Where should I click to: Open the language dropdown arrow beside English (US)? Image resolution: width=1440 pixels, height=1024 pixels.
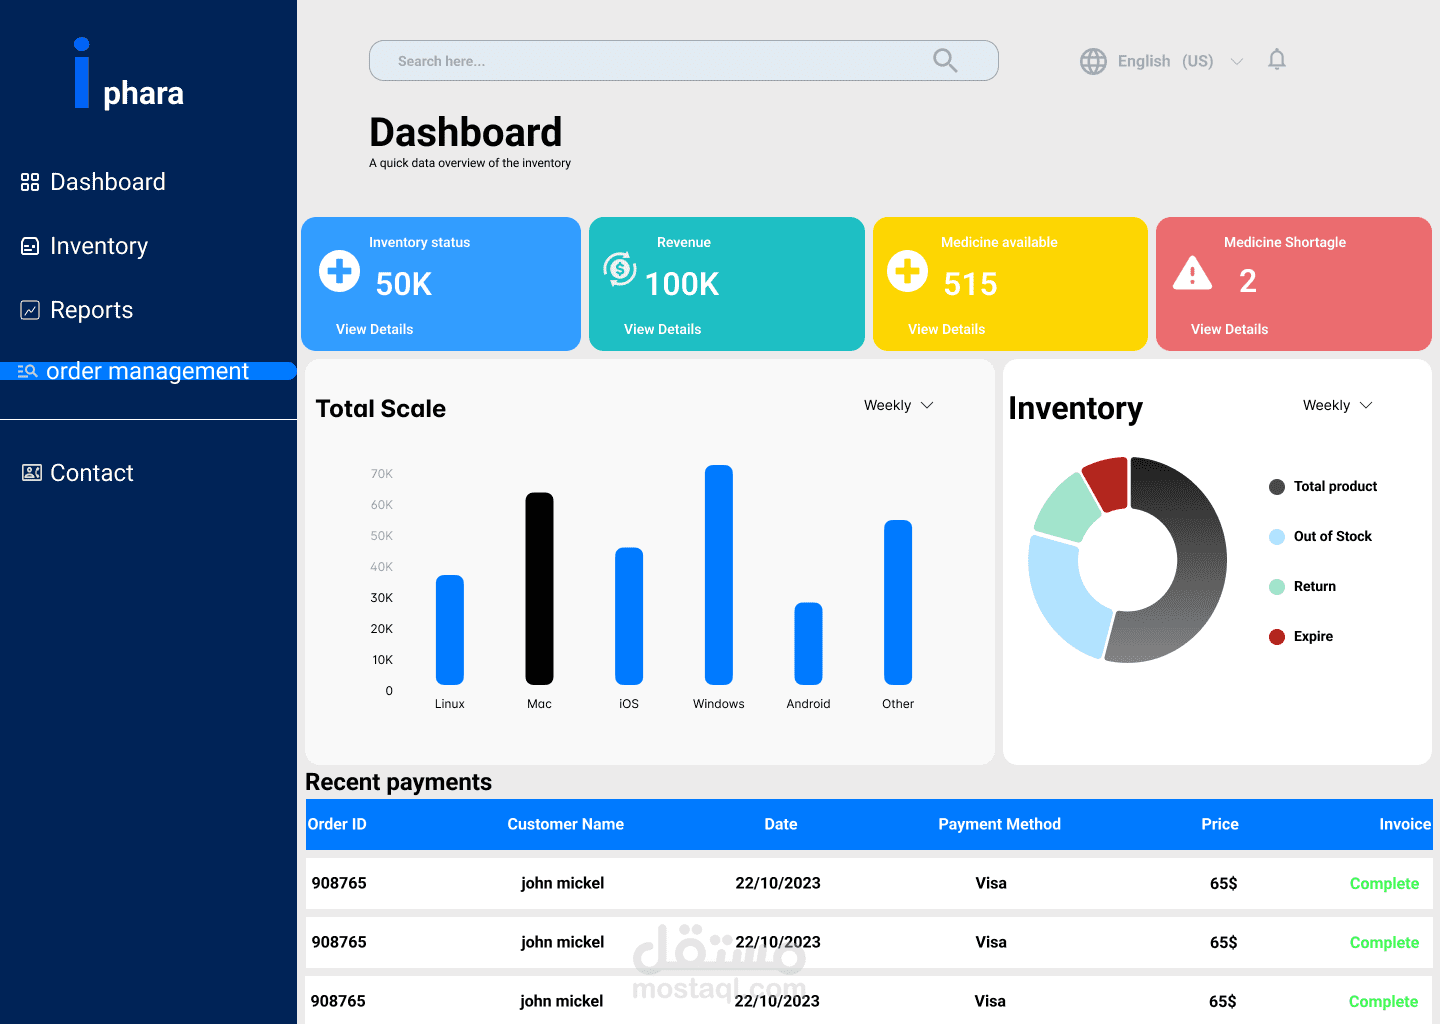(1237, 61)
